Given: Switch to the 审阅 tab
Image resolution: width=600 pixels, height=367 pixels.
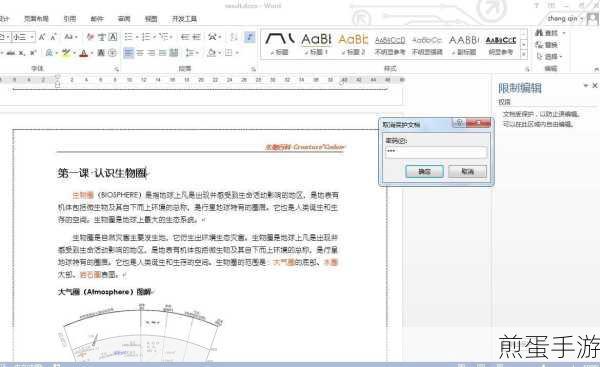Looking at the screenshot, I should 124,18.
